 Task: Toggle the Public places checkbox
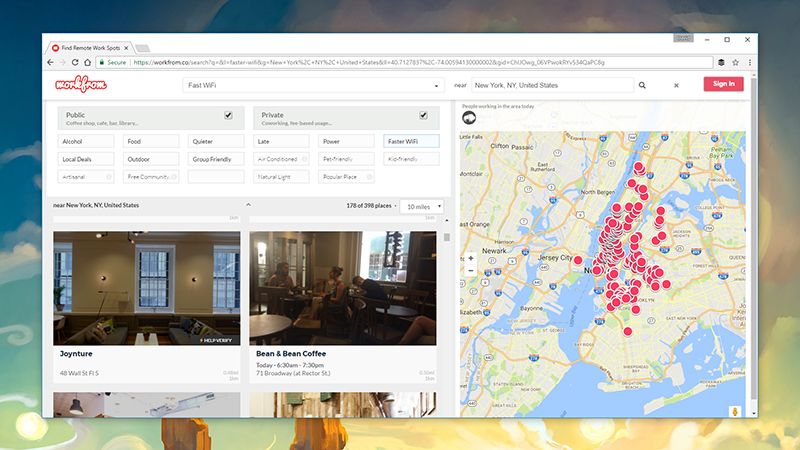click(x=228, y=115)
